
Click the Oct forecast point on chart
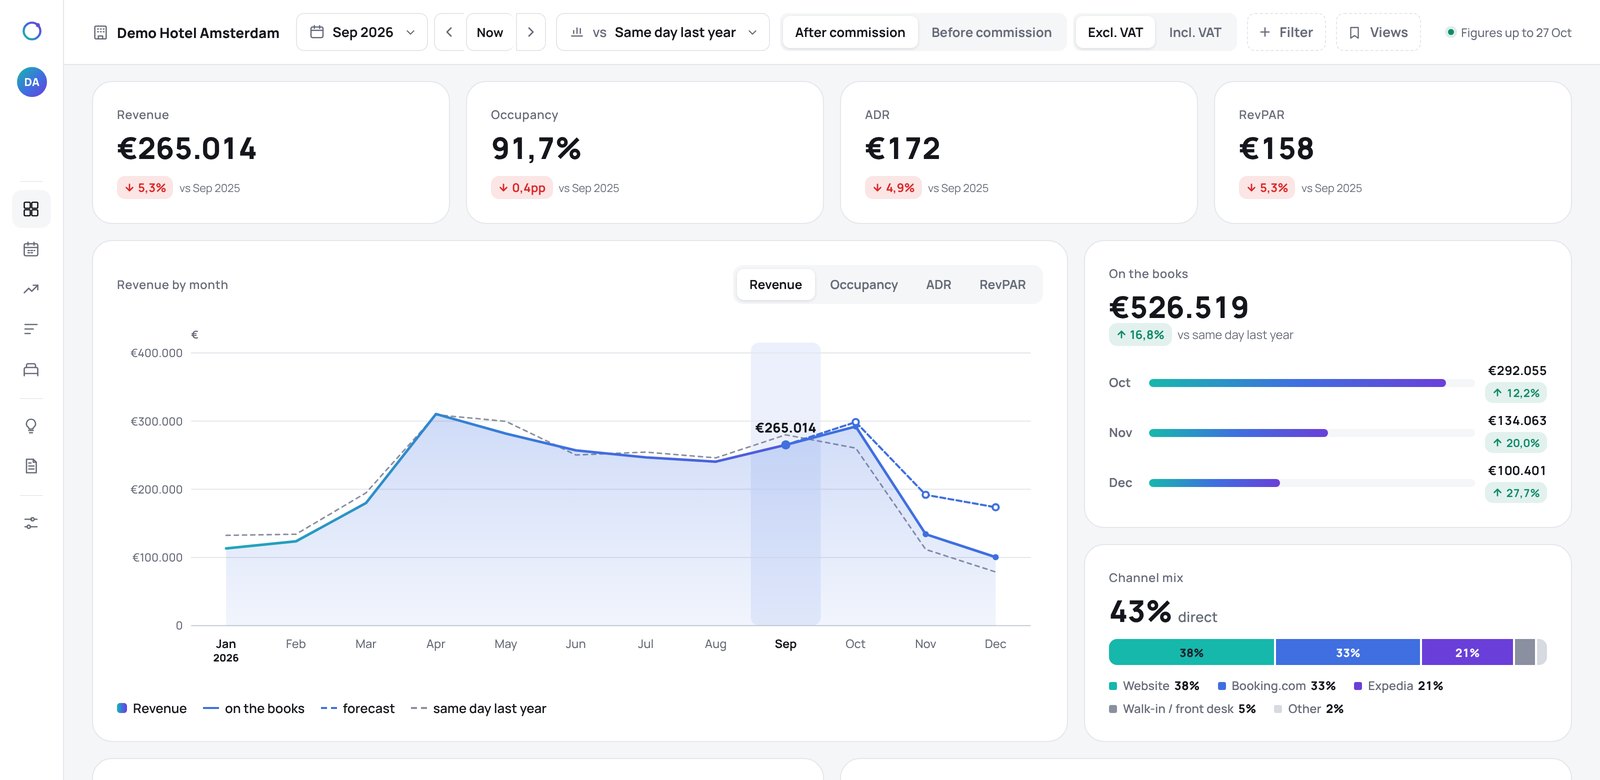click(x=855, y=422)
